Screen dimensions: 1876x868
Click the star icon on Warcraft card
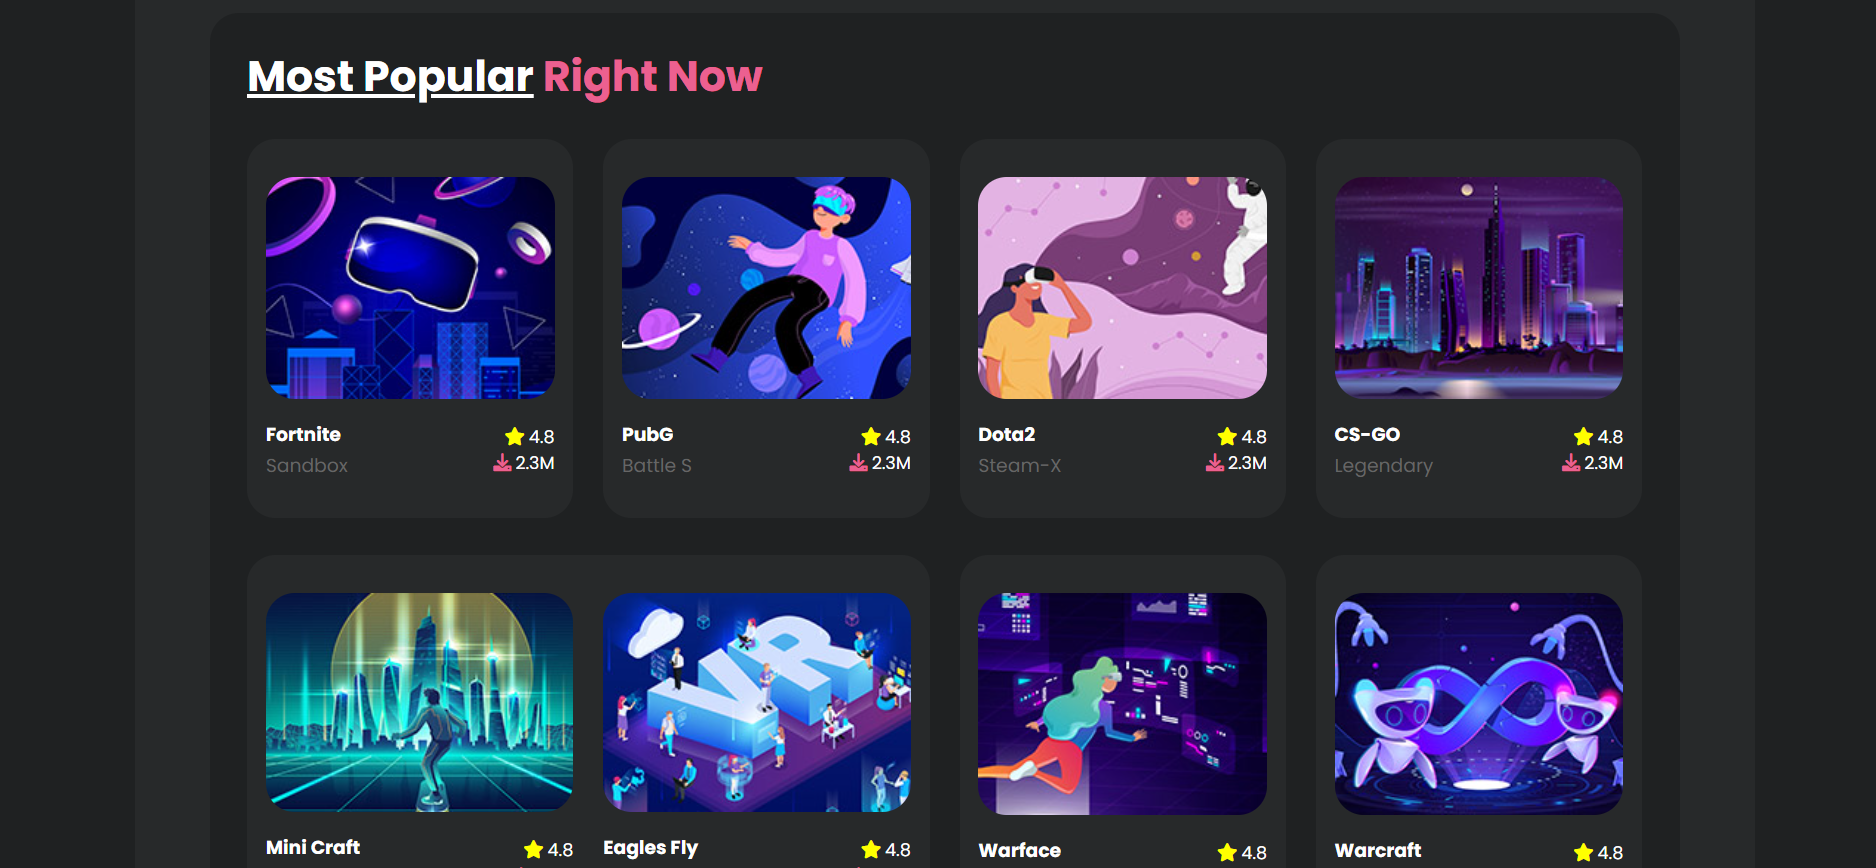1584,852
